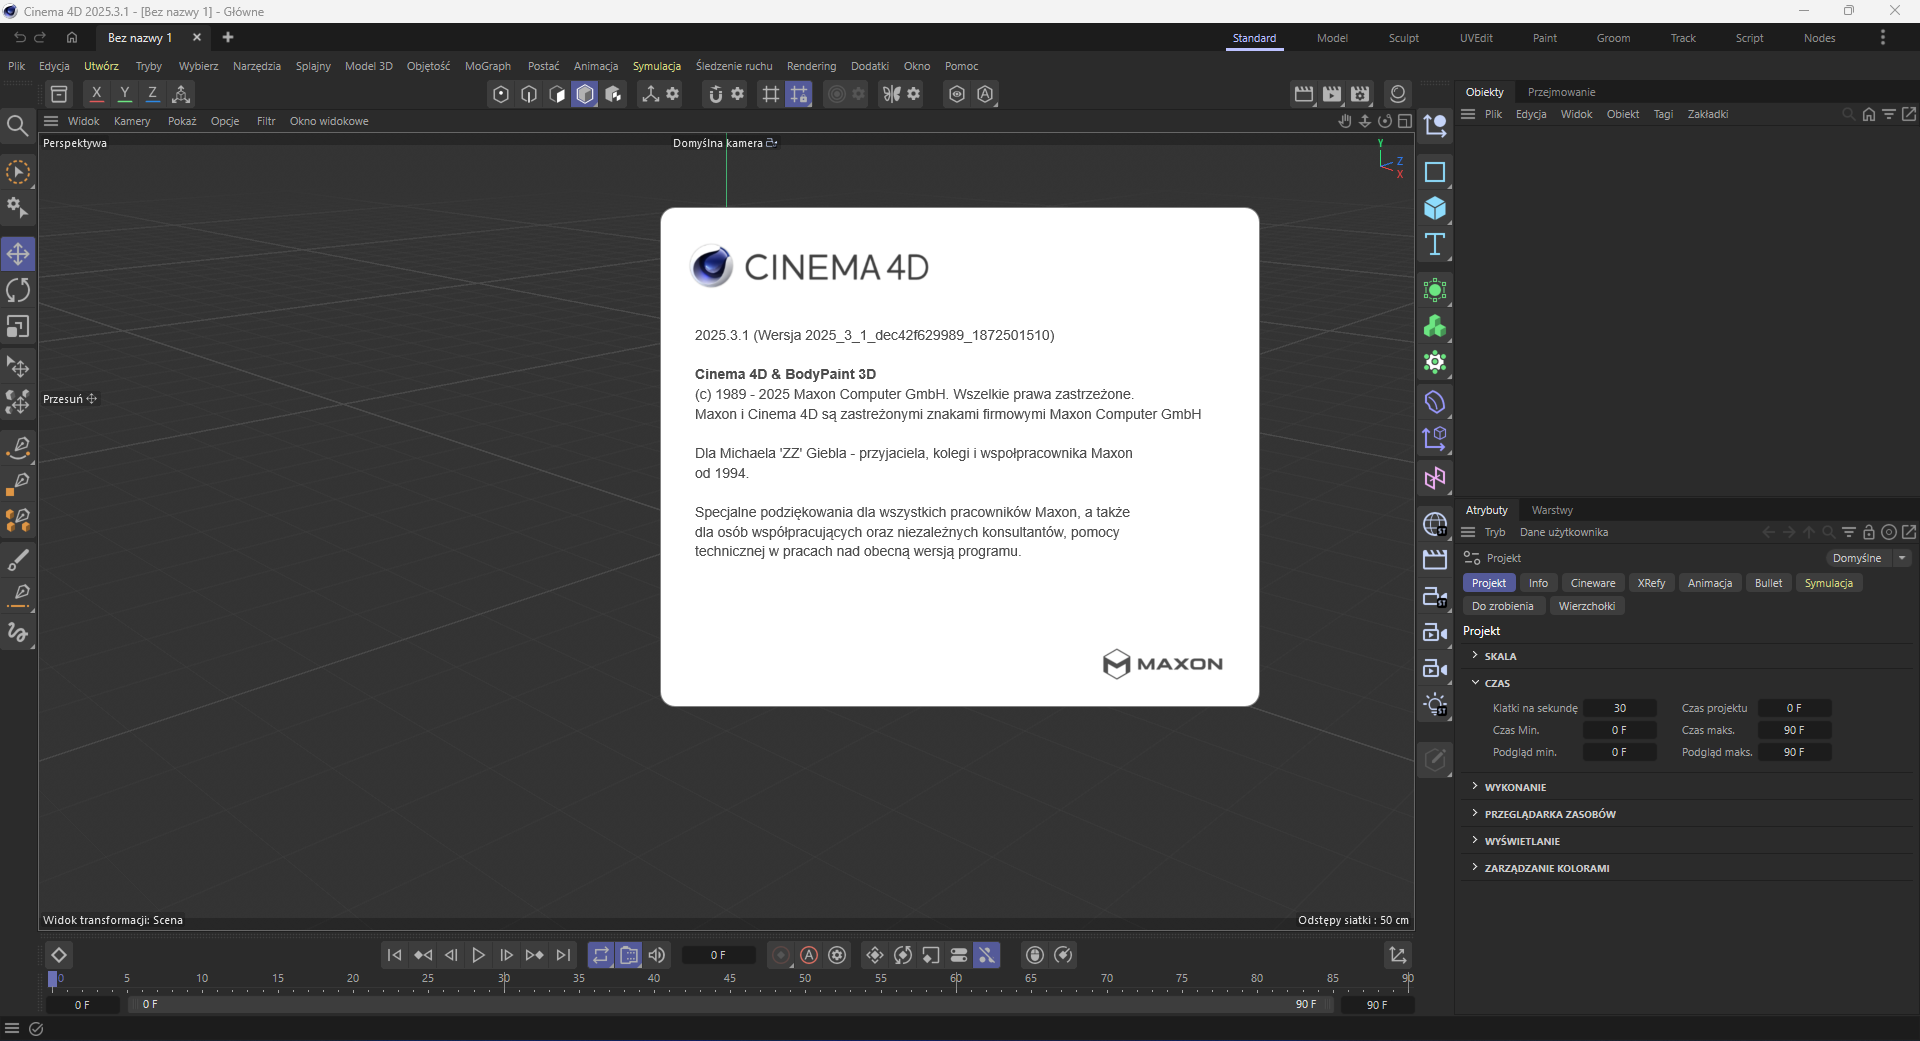Screen dimensions: 1920x1041
Task: Add a Text object
Action: [x=1435, y=245]
